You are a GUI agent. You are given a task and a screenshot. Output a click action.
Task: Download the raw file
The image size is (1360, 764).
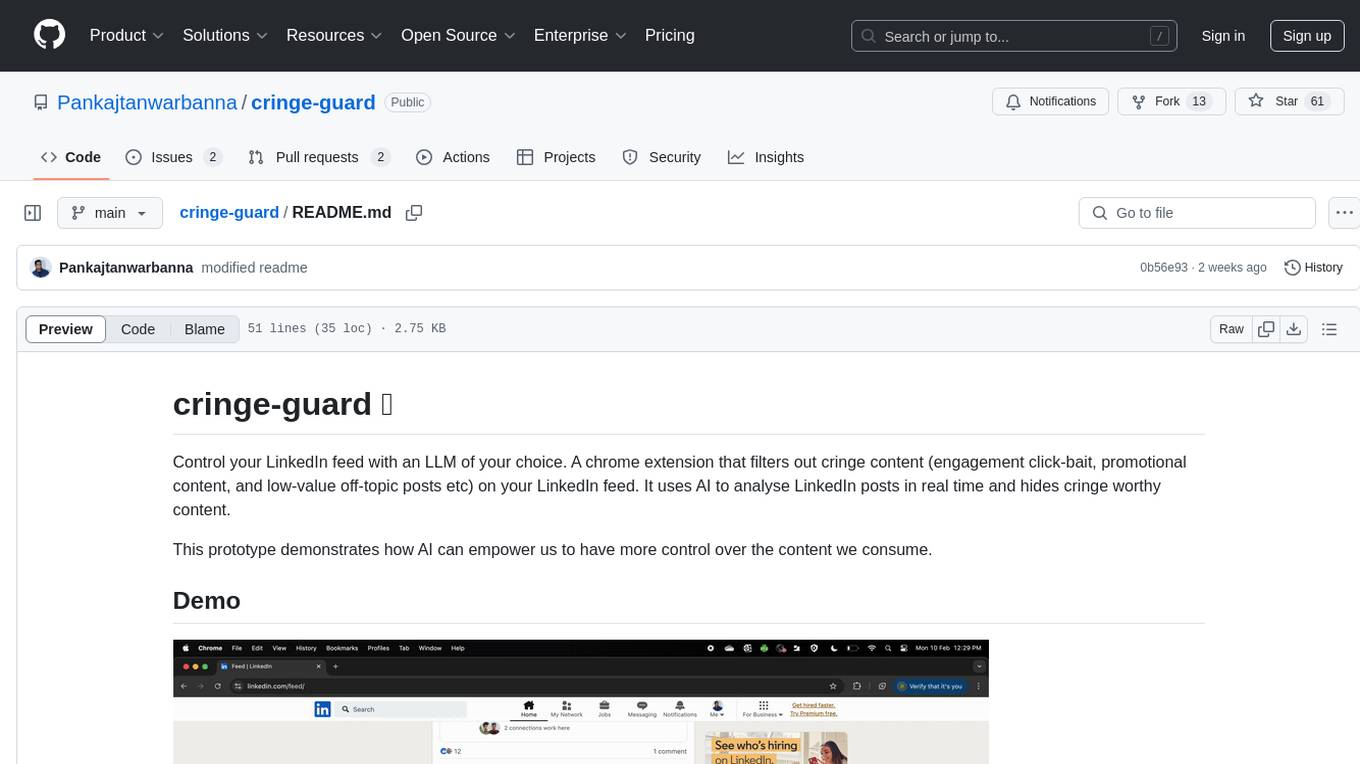(x=1293, y=329)
